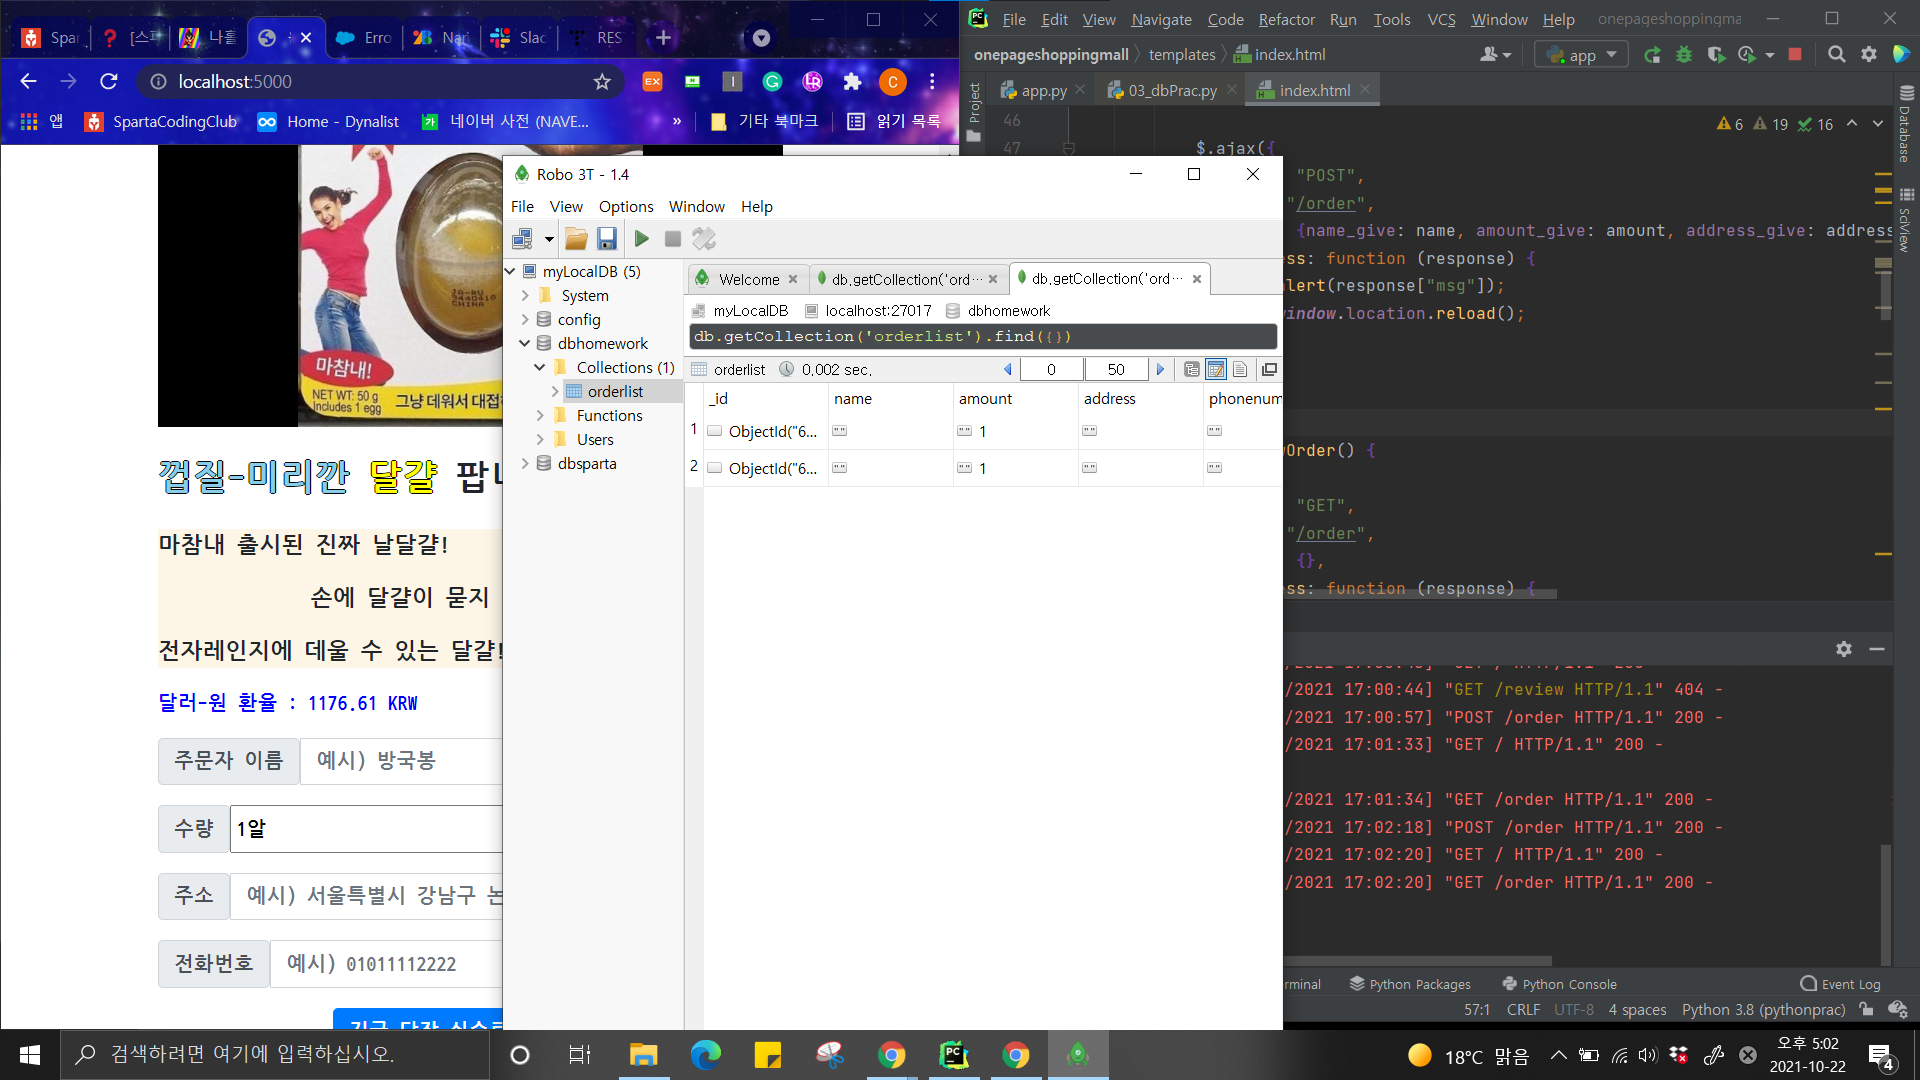Click the next page arrow in results

click(1160, 370)
